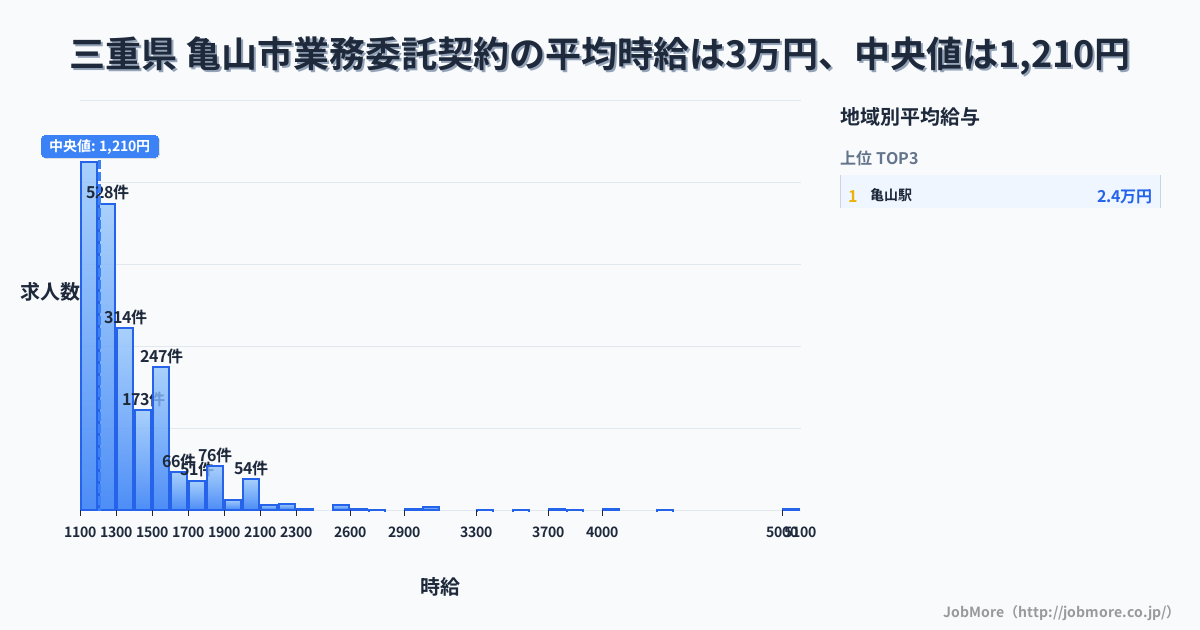The height and width of the screenshot is (630, 1200).
Task: Click the bar labeled 173件
Action: (143, 460)
